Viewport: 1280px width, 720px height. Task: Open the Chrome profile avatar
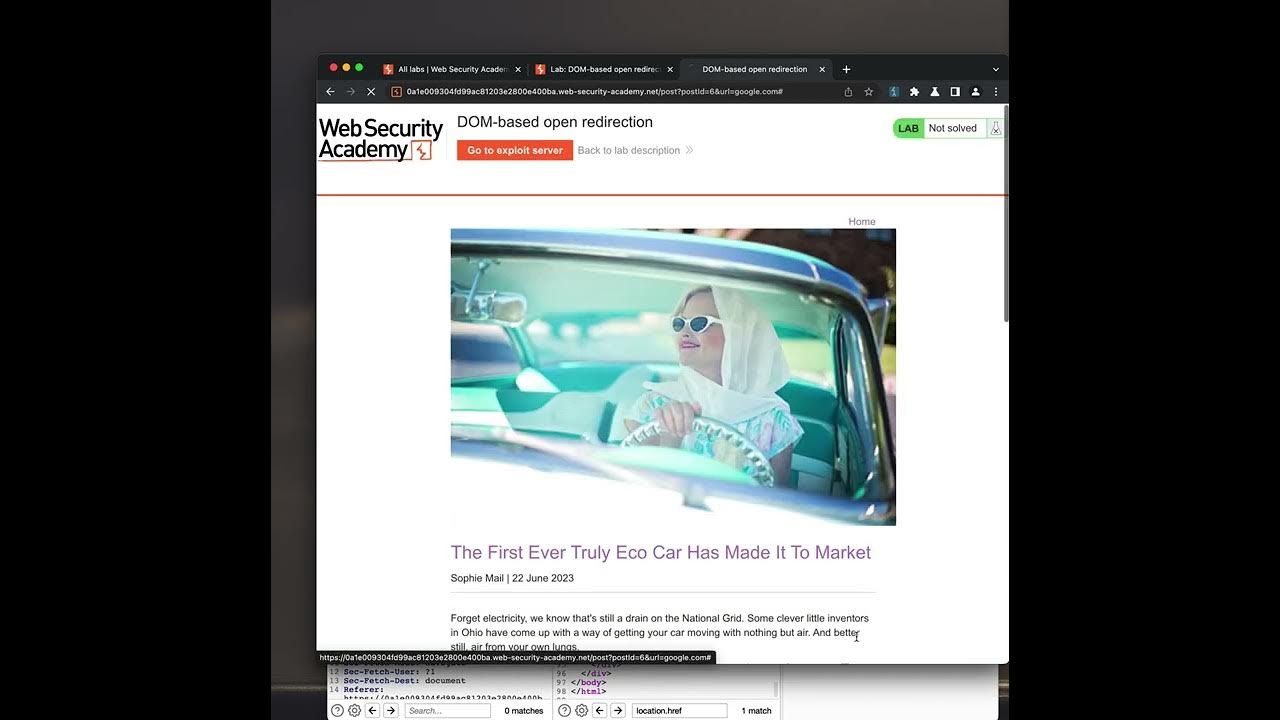pos(975,91)
